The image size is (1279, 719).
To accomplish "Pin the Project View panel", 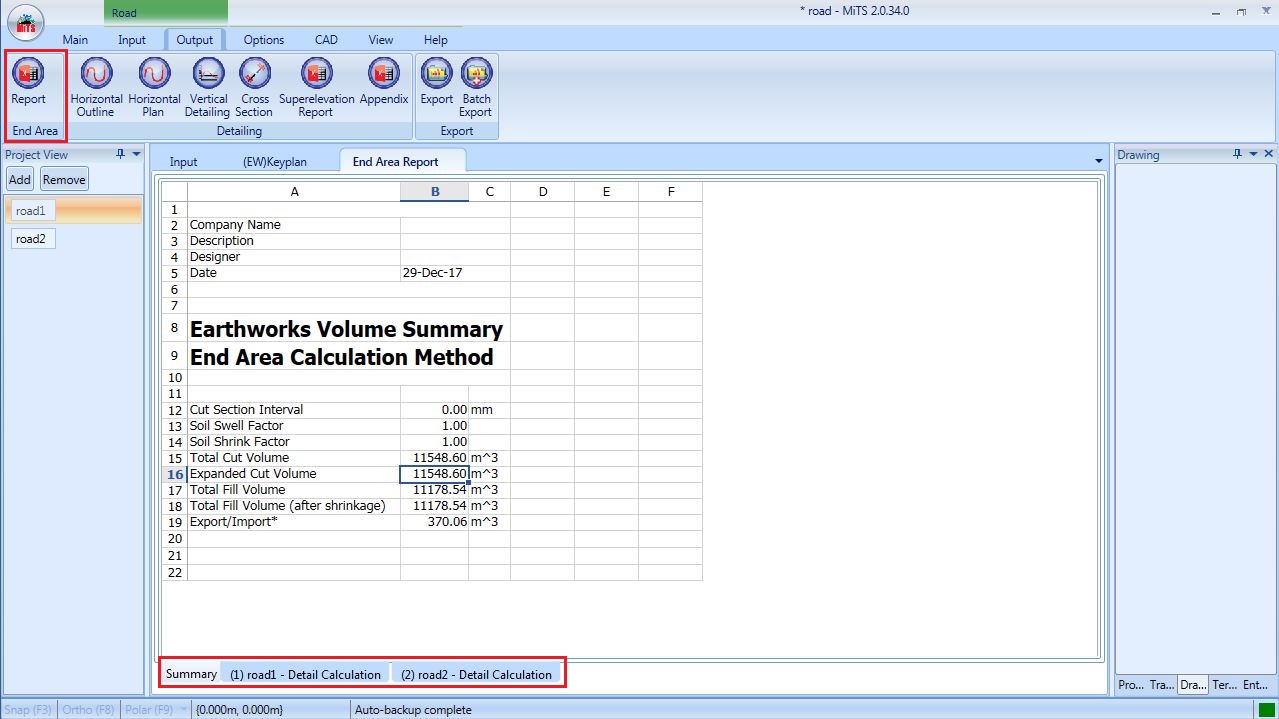I will [x=121, y=154].
